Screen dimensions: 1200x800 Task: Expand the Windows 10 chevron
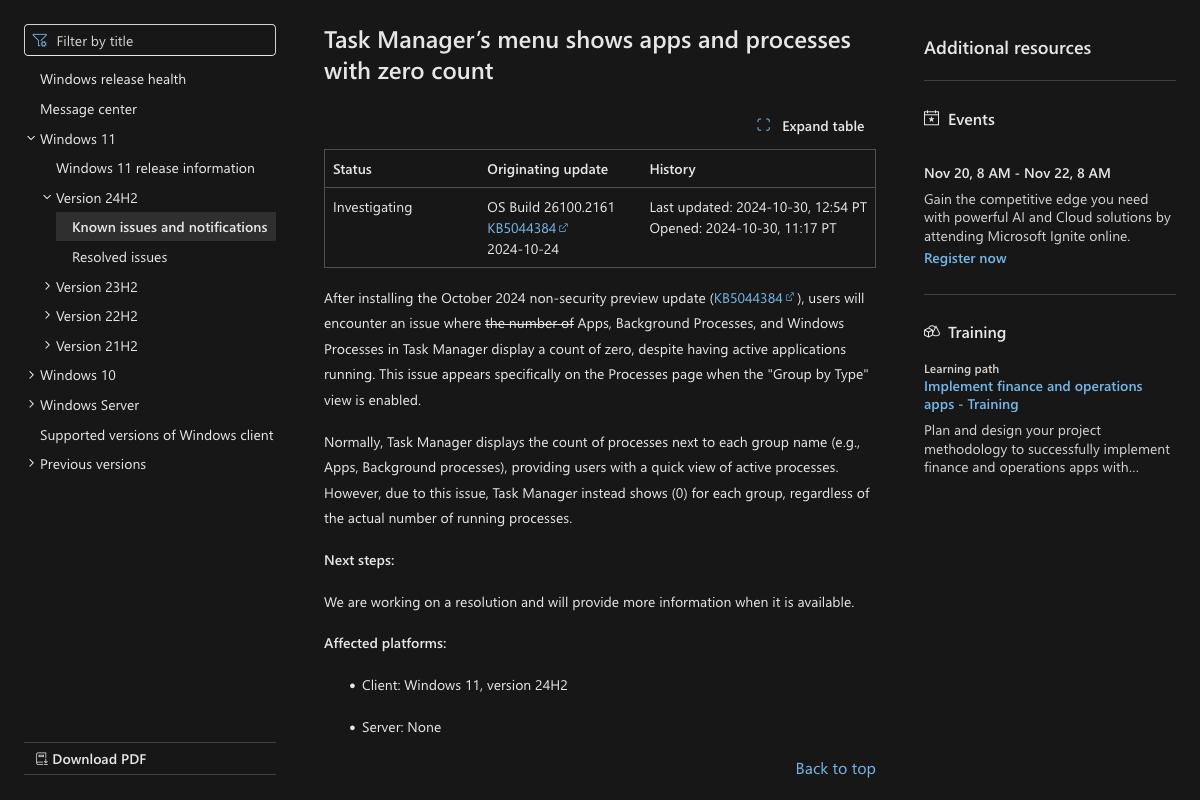point(31,375)
